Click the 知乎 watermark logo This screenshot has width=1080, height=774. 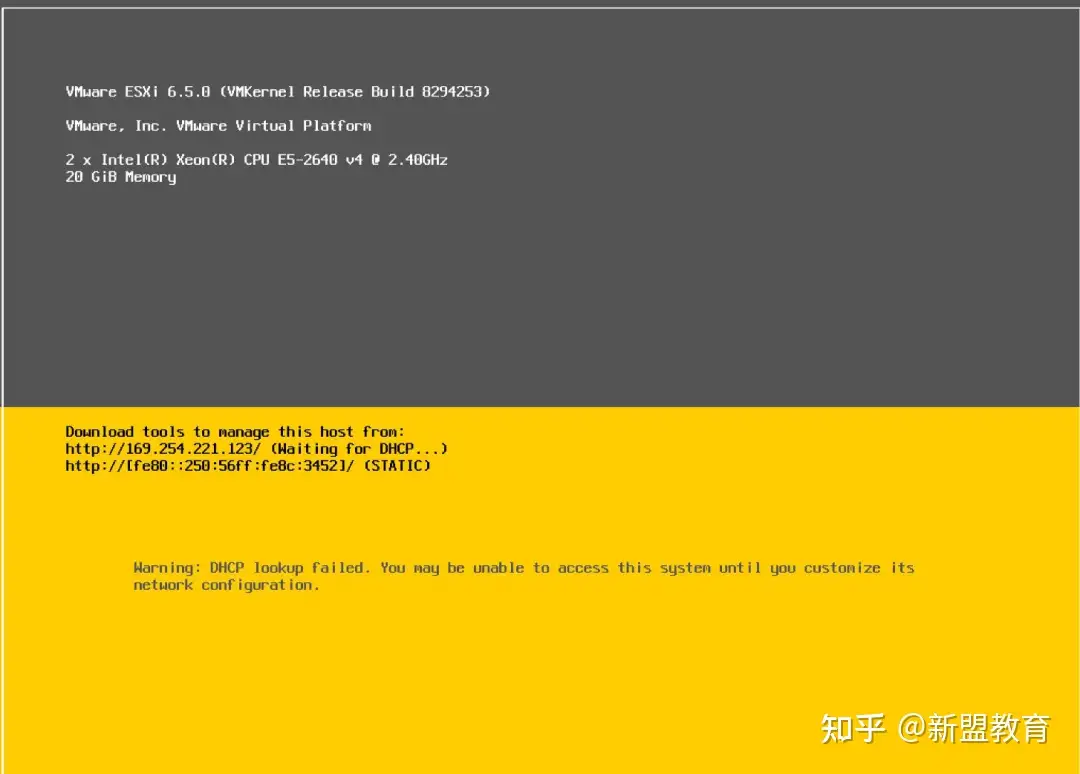coord(853,729)
